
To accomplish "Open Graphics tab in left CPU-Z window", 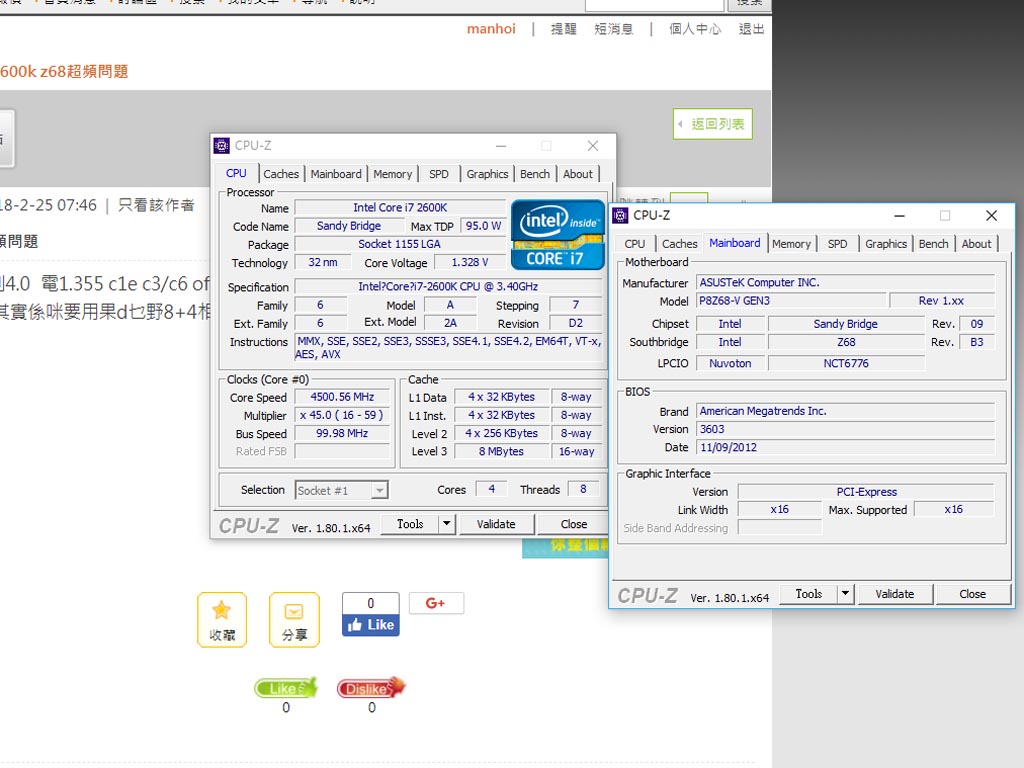I will click(487, 174).
